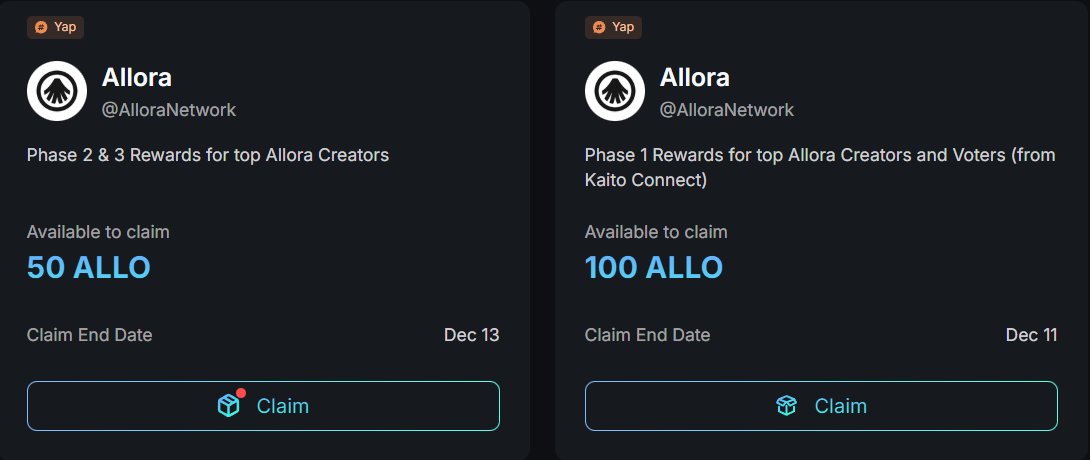Click the box icon in the 100 ALLO Claim button
Viewport: 1090px width, 460px height.
[x=787, y=405]
